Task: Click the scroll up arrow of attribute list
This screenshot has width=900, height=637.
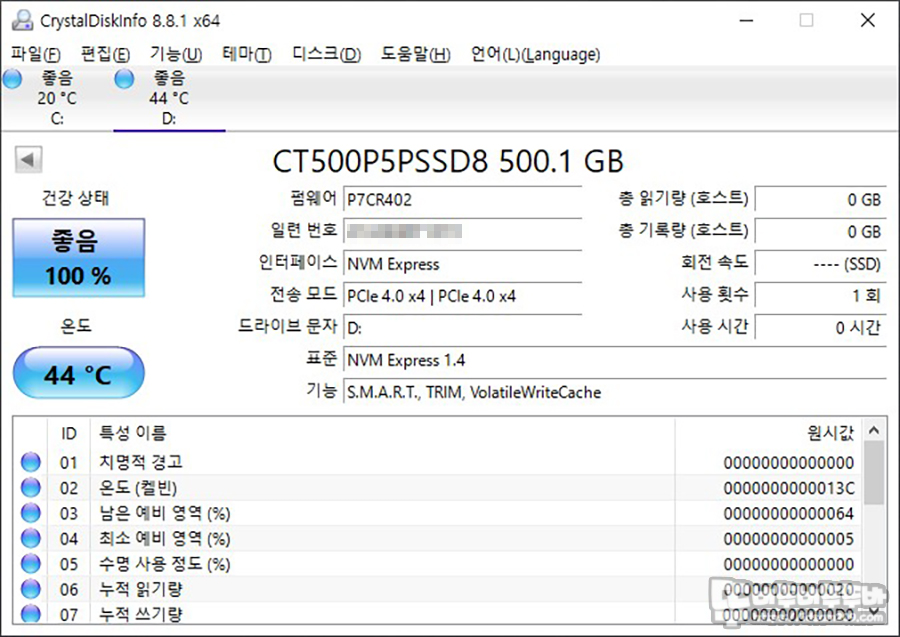Action: (874, 430)
